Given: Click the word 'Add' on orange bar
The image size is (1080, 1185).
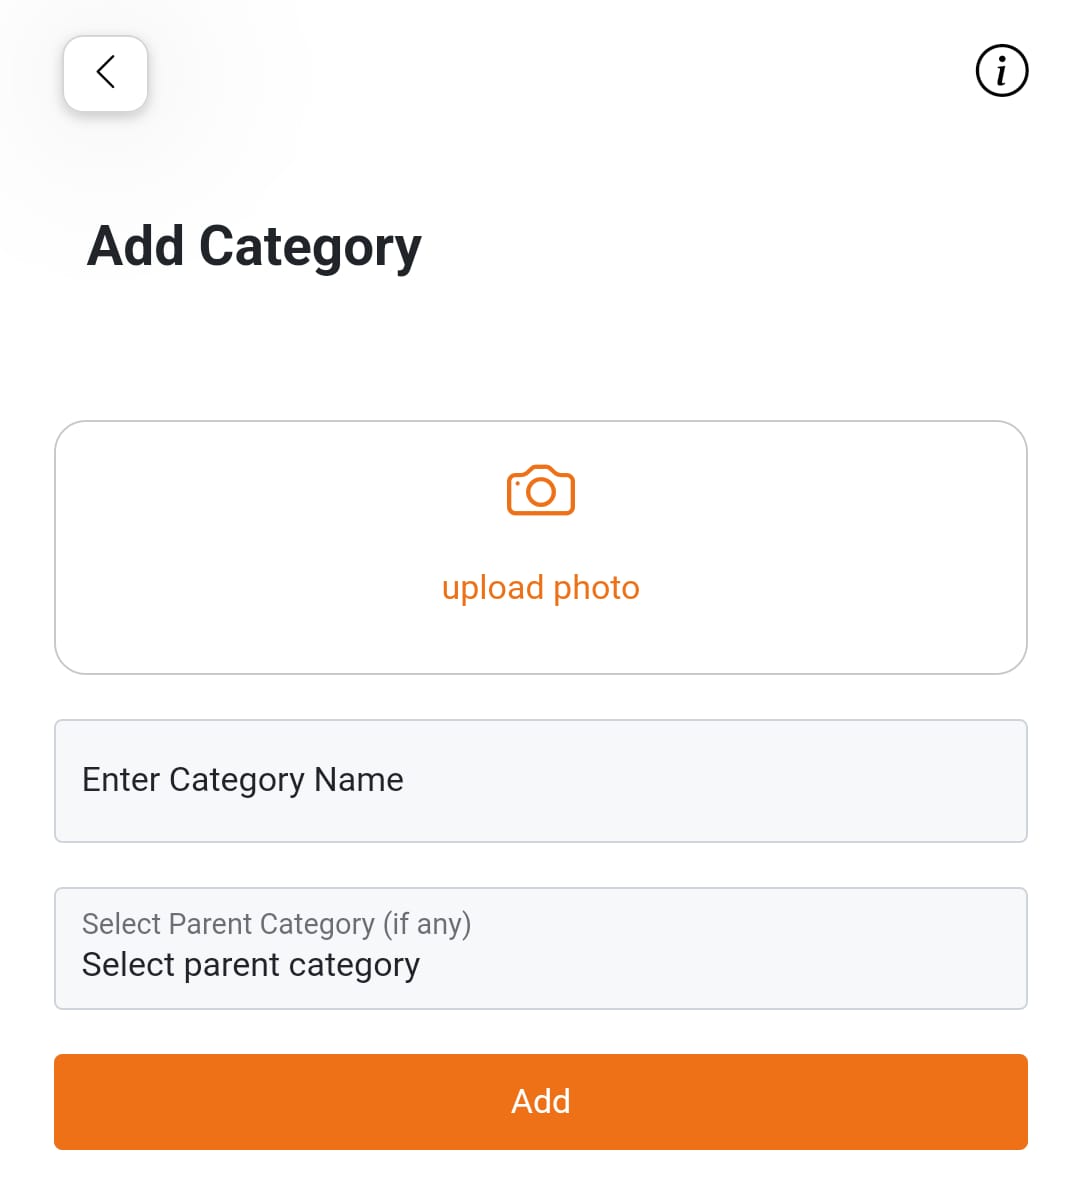Looking at the screenshot, I should (540, 1102).
